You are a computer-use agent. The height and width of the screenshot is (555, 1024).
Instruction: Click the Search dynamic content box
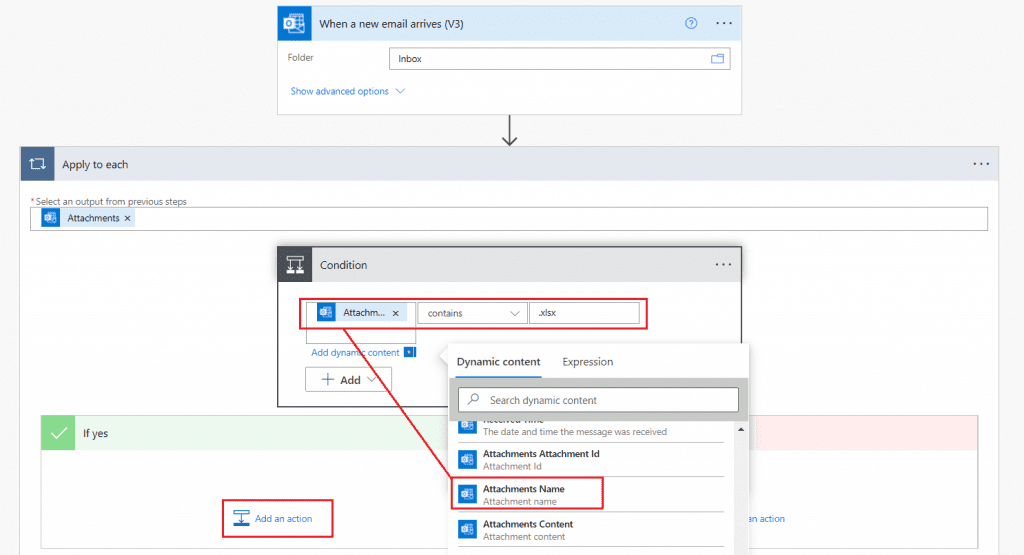pyautogui.click(x=598, y=400)
